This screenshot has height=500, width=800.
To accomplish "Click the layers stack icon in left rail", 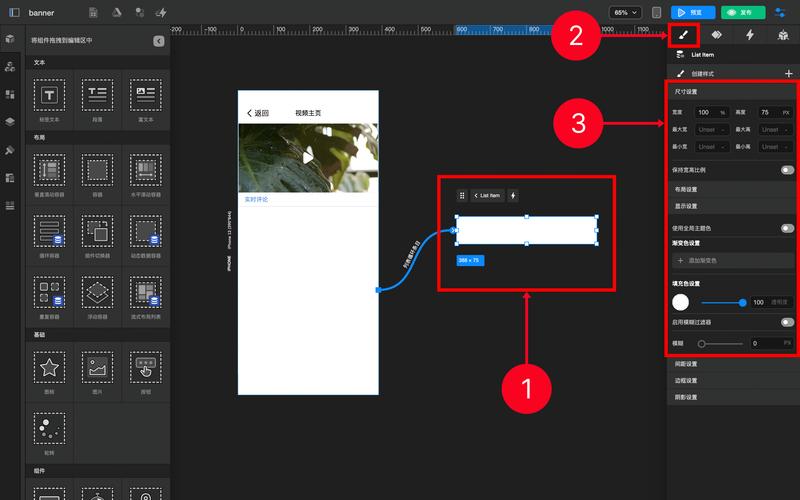I will click(x=10, y=122).
